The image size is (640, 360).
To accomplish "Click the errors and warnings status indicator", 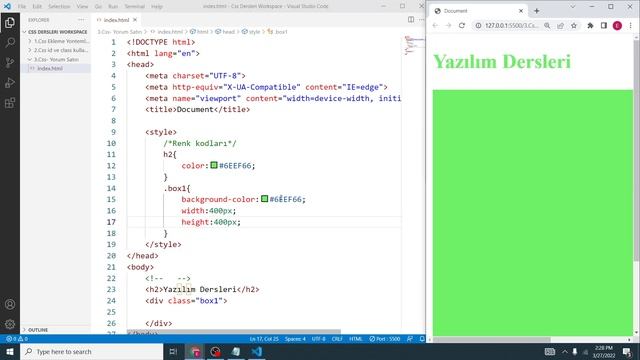I will [x=17, y=339].
